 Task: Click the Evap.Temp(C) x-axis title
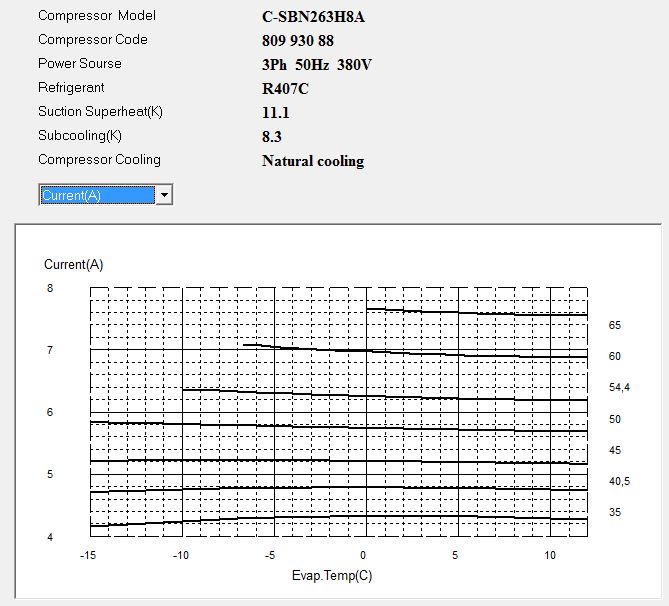(x=332, y=577)
